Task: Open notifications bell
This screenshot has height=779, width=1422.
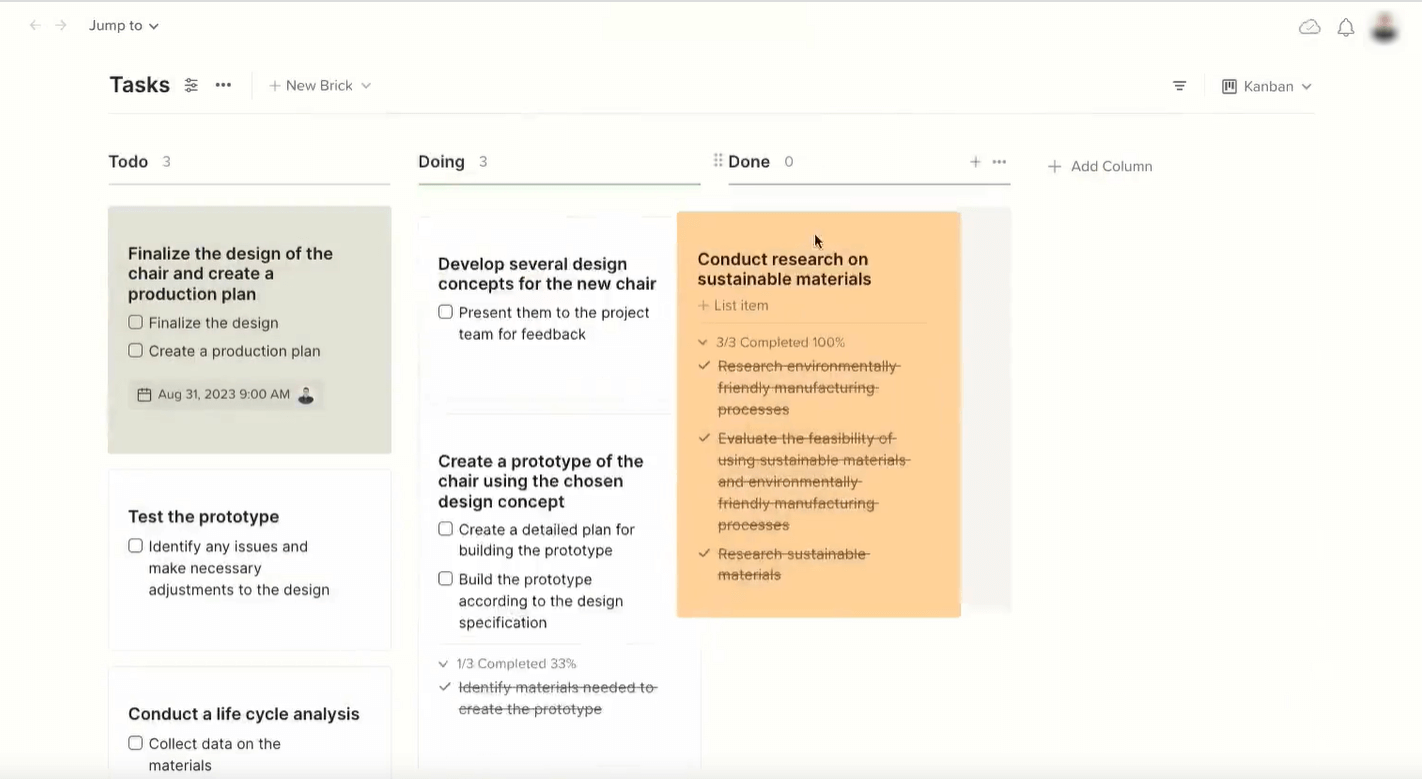Action: (1346, 27)
